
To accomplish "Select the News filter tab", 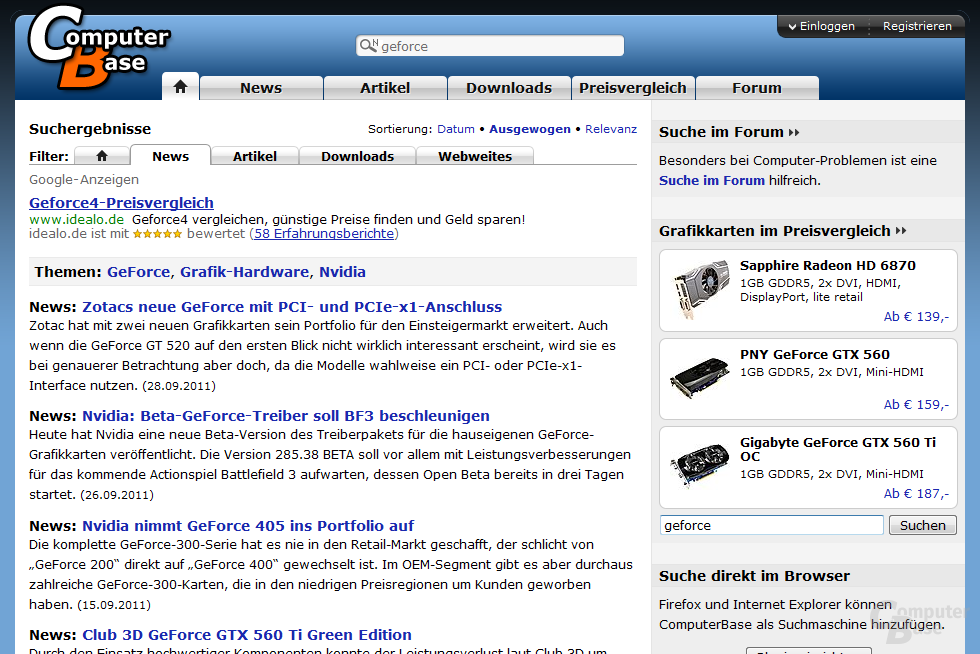I will coord(171,156).
